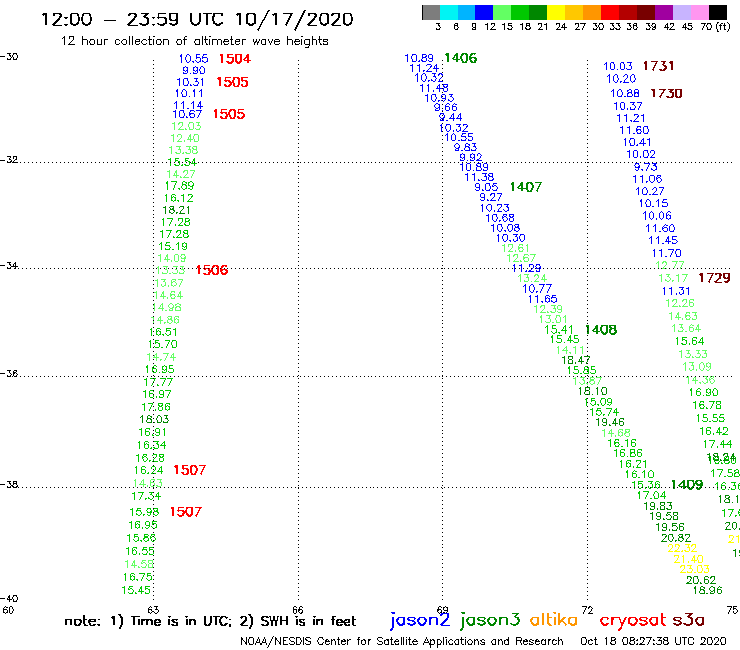This screenshot has height=650, width=740.
Task: Select the black swatch ending the color scale
Action: tap(718, 12)
